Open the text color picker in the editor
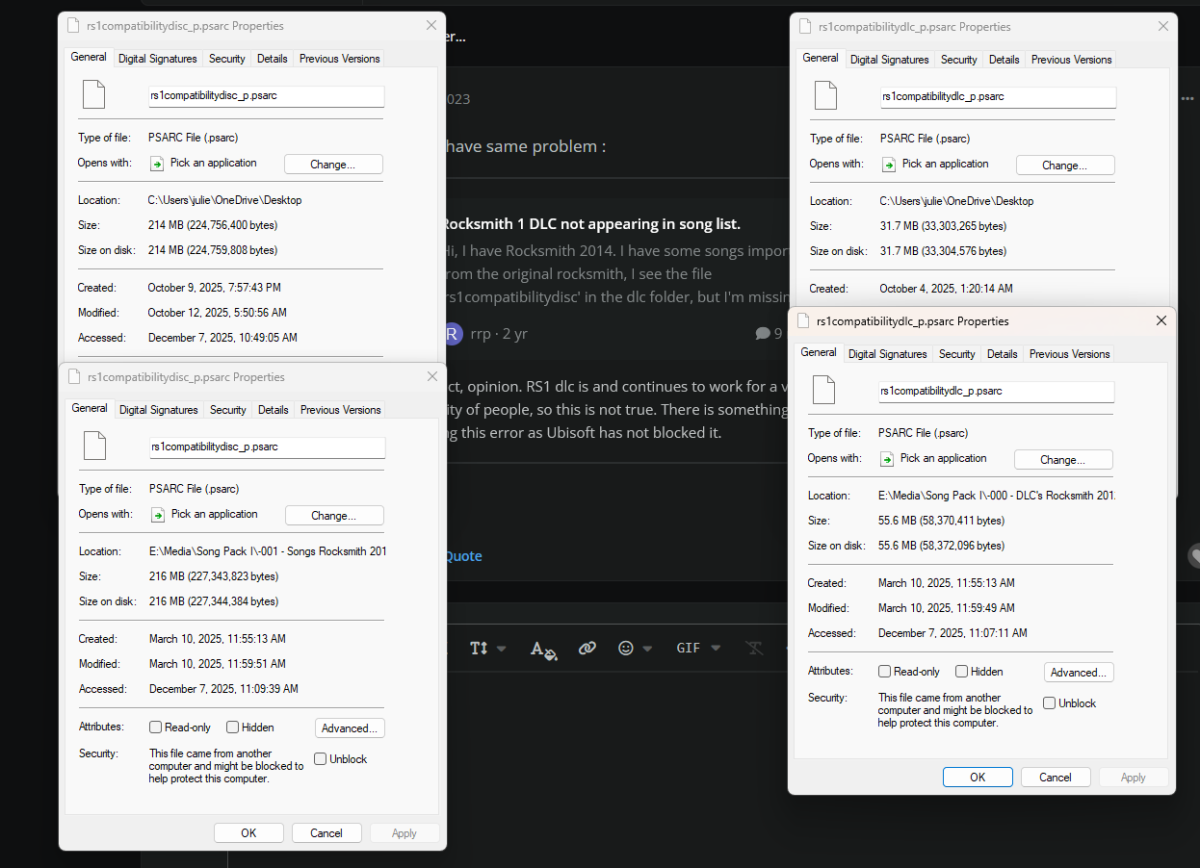This screenshot has height=868, width=1200. (543, 649)
